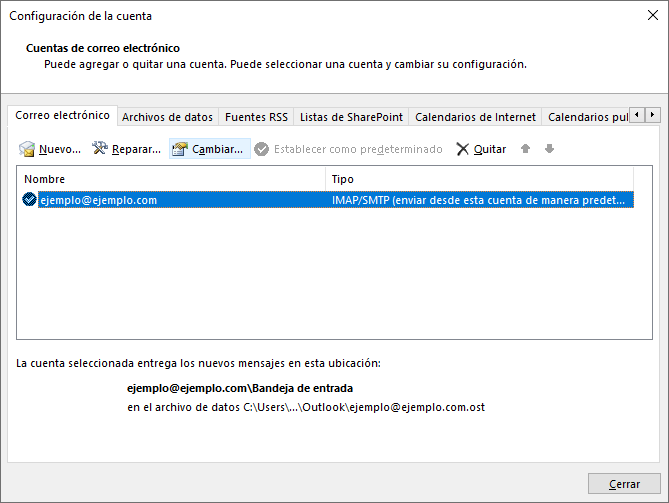This screenshot has height=503, width=669.
Task: Click the Reparar tools icon
Action: click(x=99, y=149)
